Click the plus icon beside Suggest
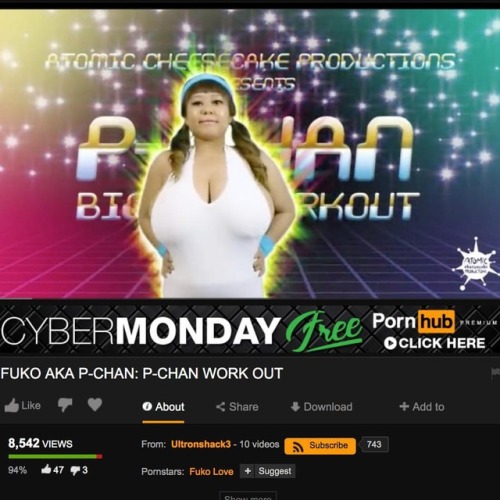The image size is (500, 500). pos(247,471)
